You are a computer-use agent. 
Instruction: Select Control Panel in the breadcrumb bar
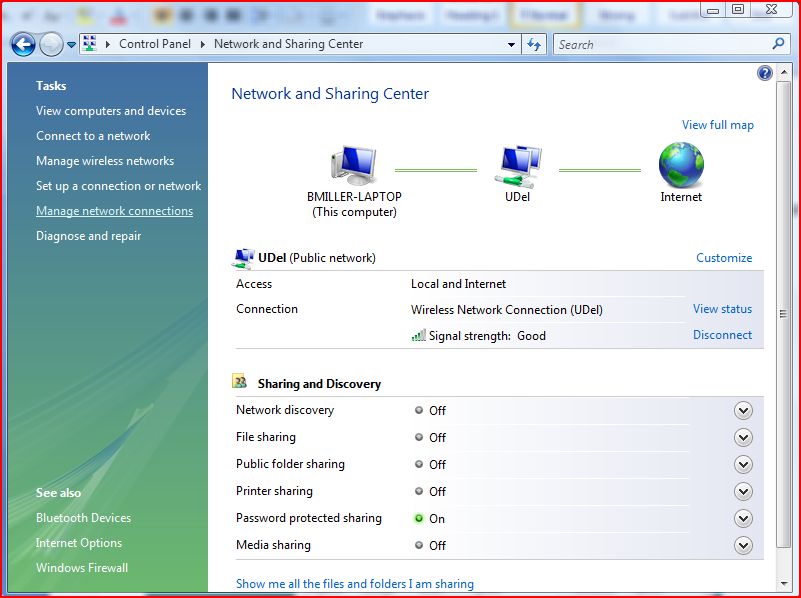(x=155, y=44)
